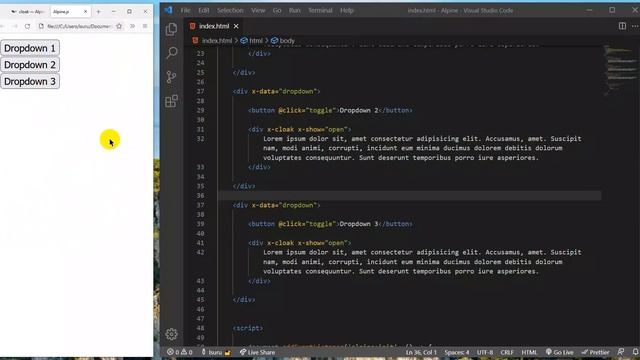This screenshot has width=640, height=360.
Task: Open the Source Control view
Action: coord(171,77)
